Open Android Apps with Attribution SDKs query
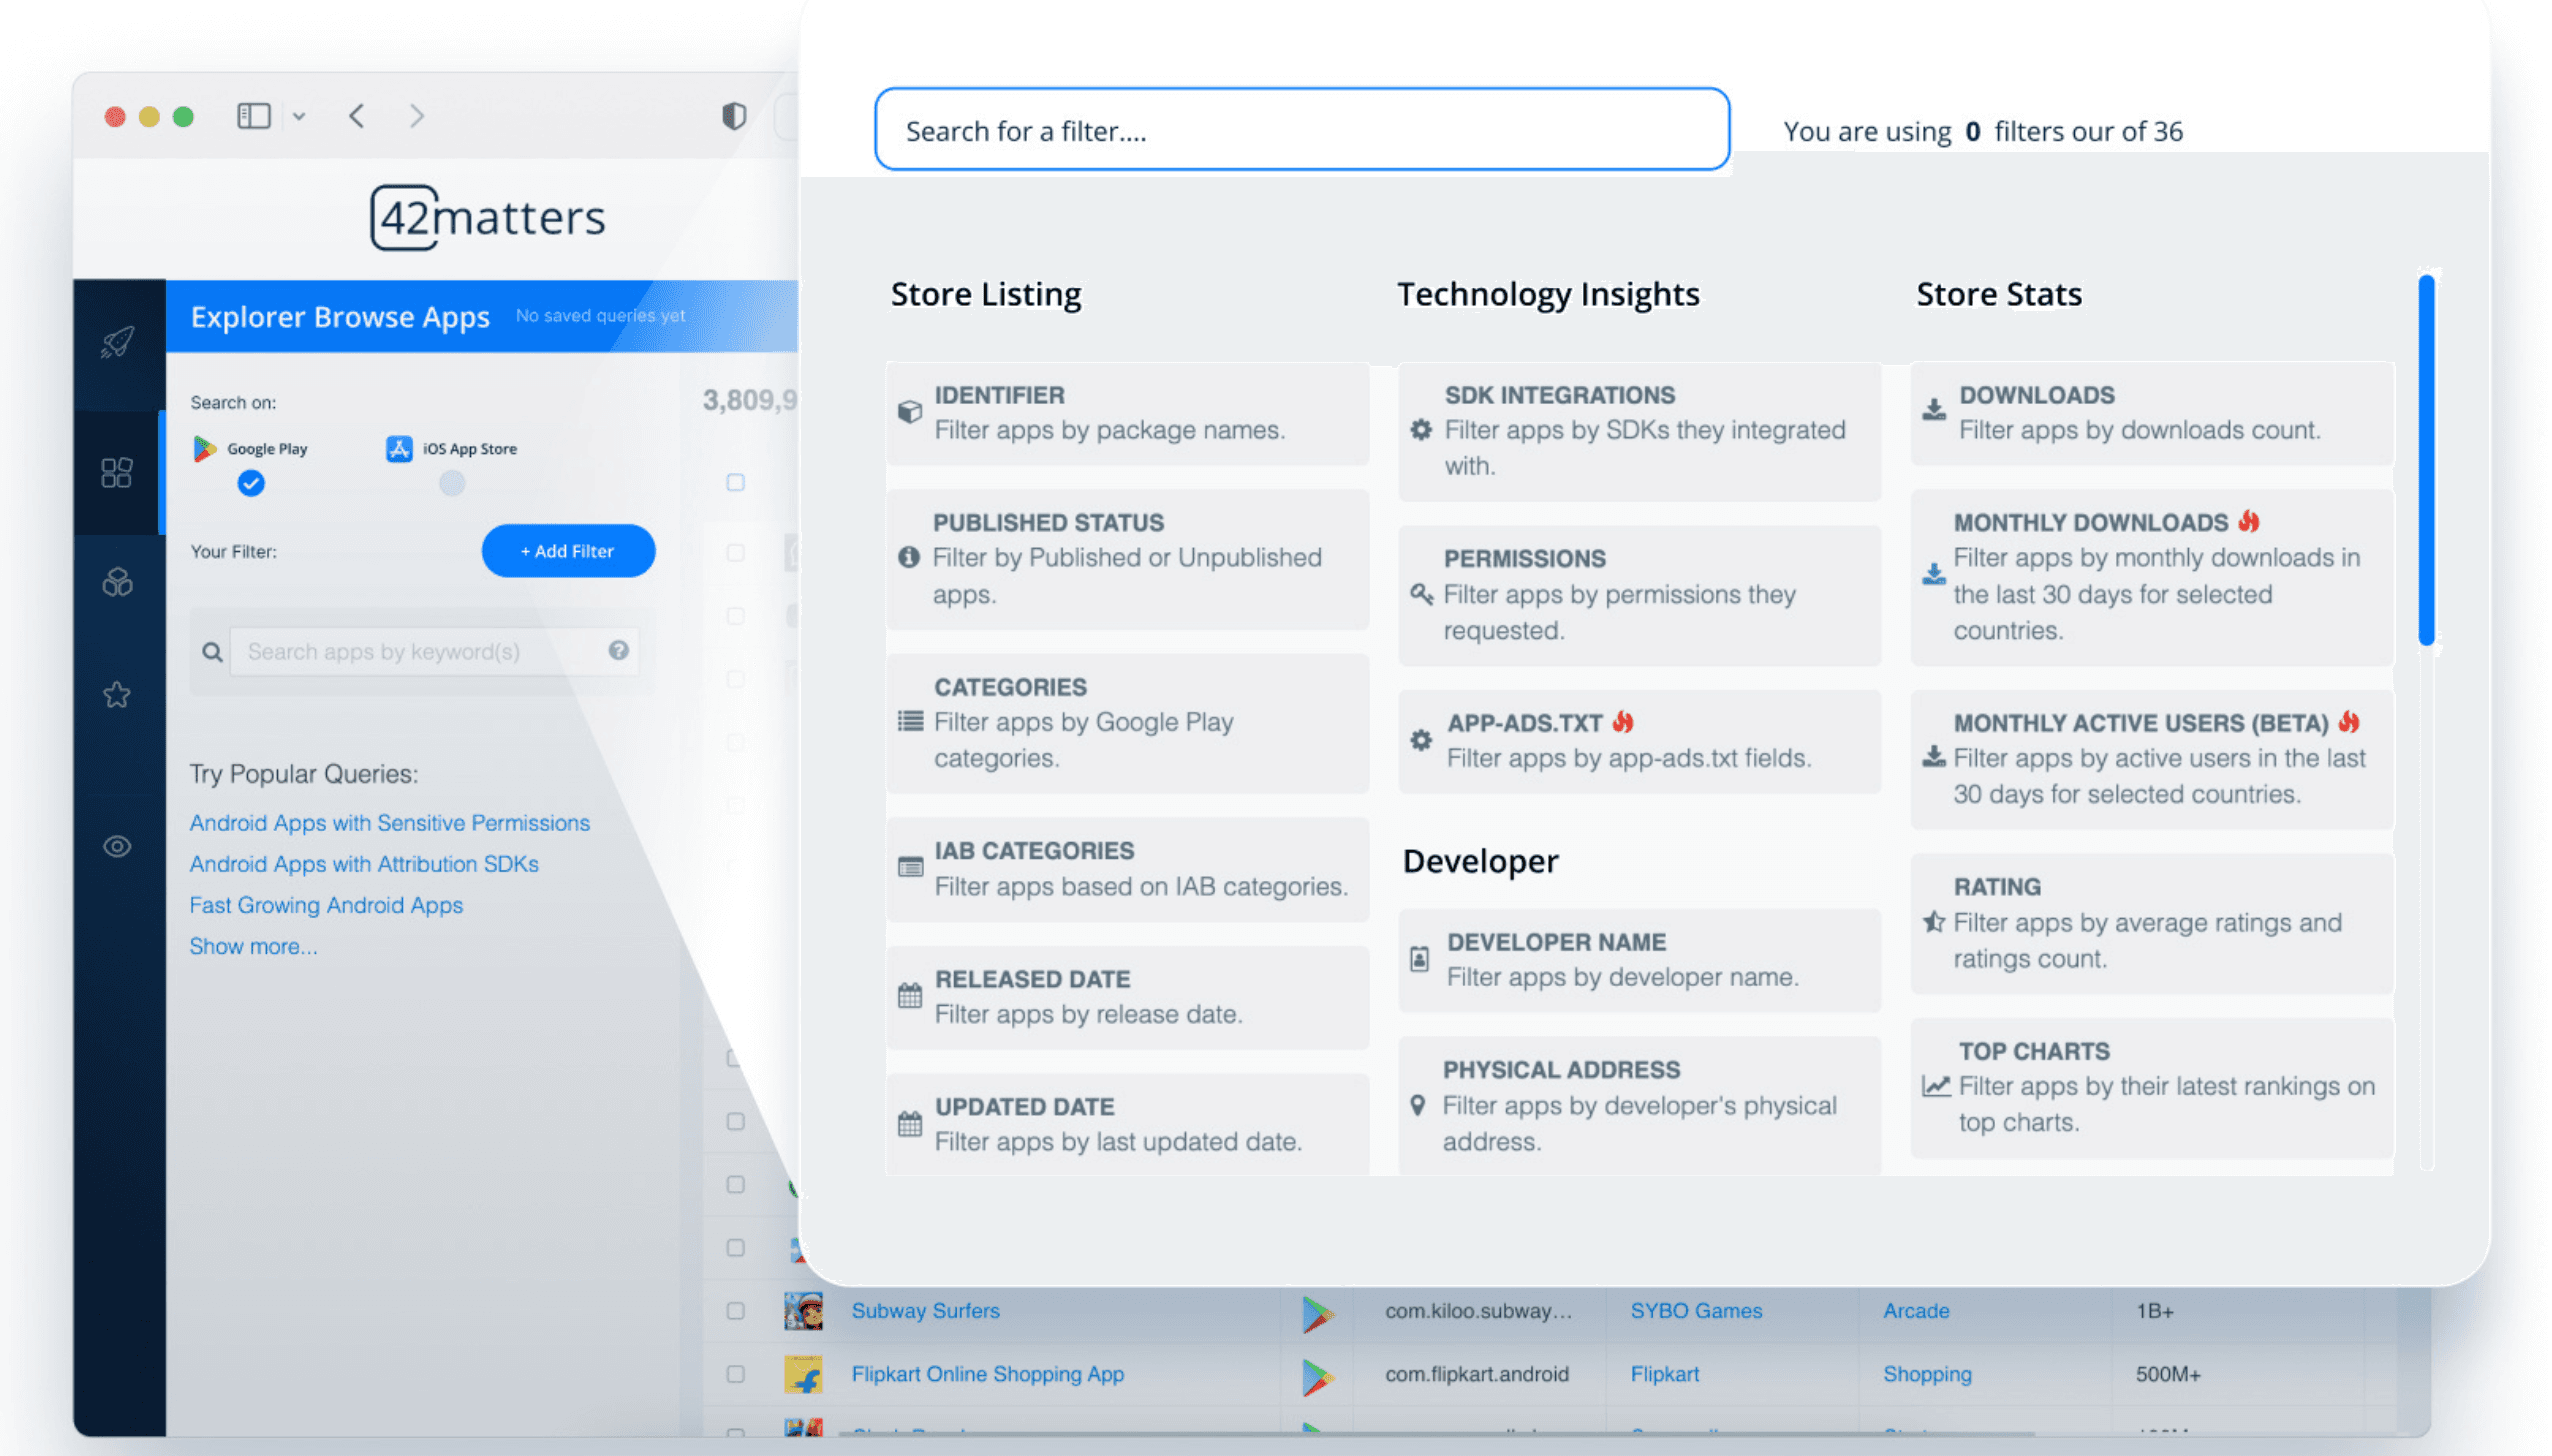This screenshot has width=2552, height=1456. click(x=364, y=864)
